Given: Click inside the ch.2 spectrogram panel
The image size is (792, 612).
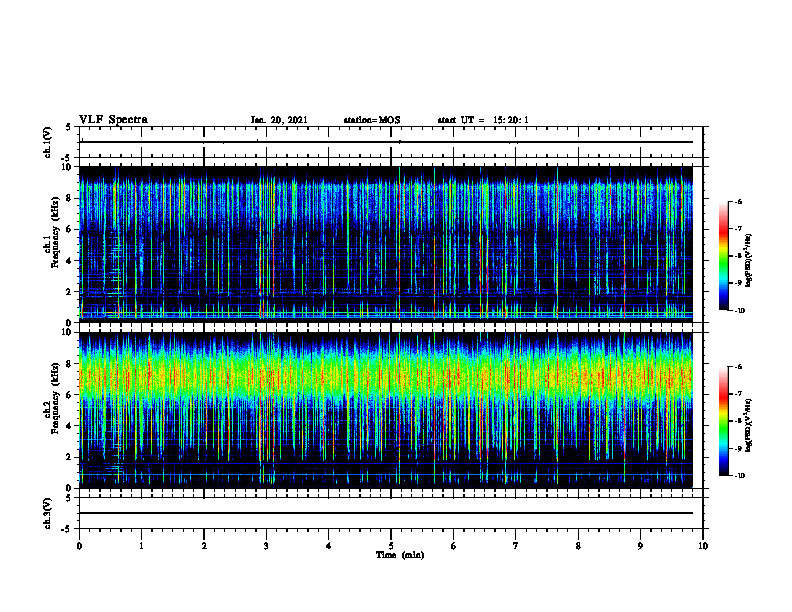Looking at the screenshot, I should (386, 410).
